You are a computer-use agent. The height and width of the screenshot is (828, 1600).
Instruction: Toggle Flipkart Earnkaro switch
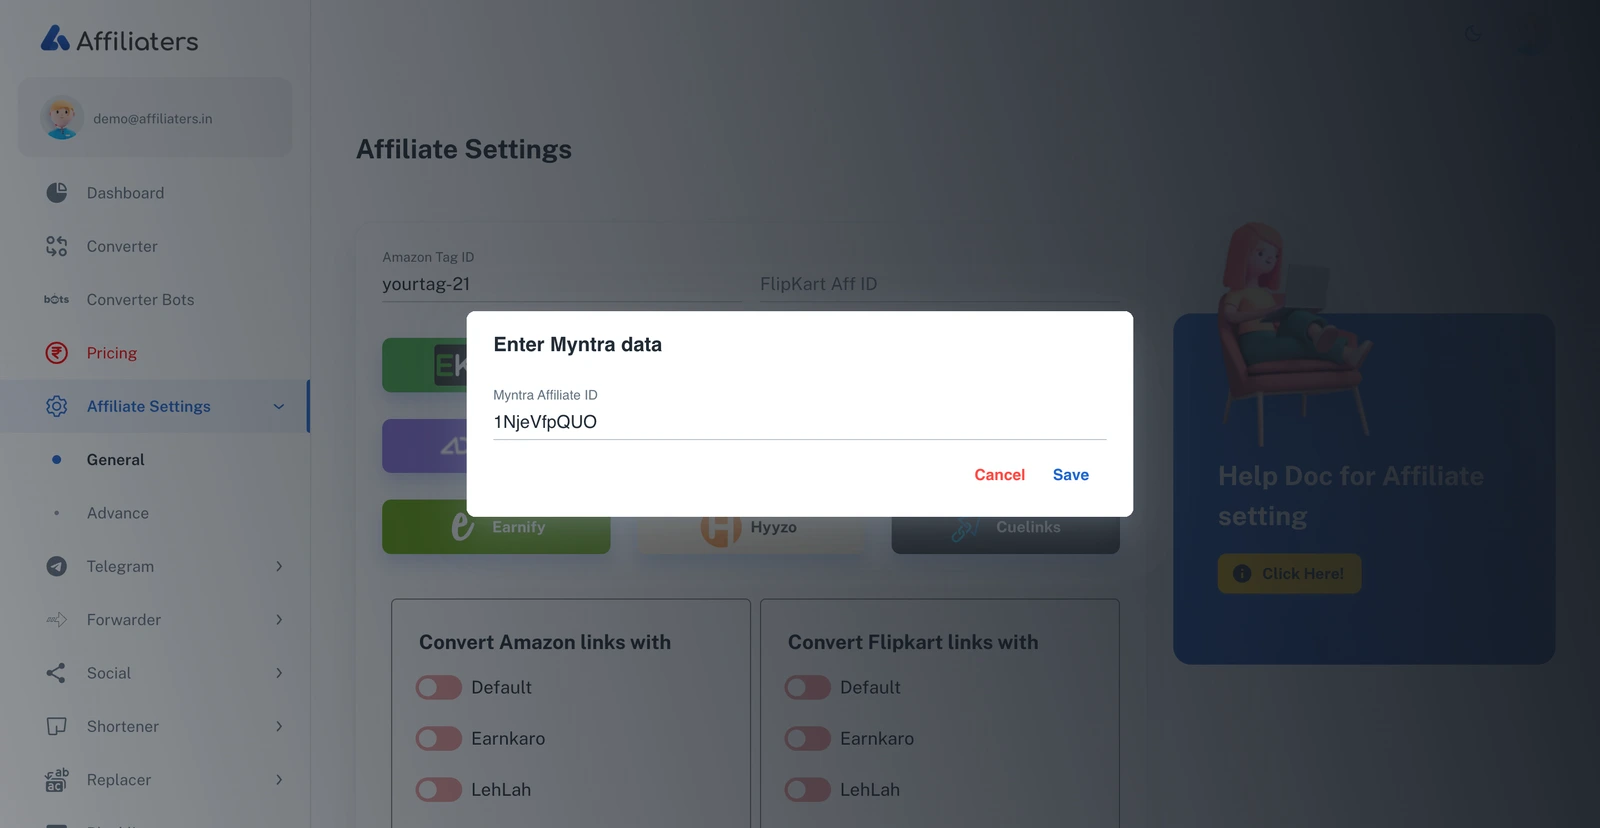point(808,738)
